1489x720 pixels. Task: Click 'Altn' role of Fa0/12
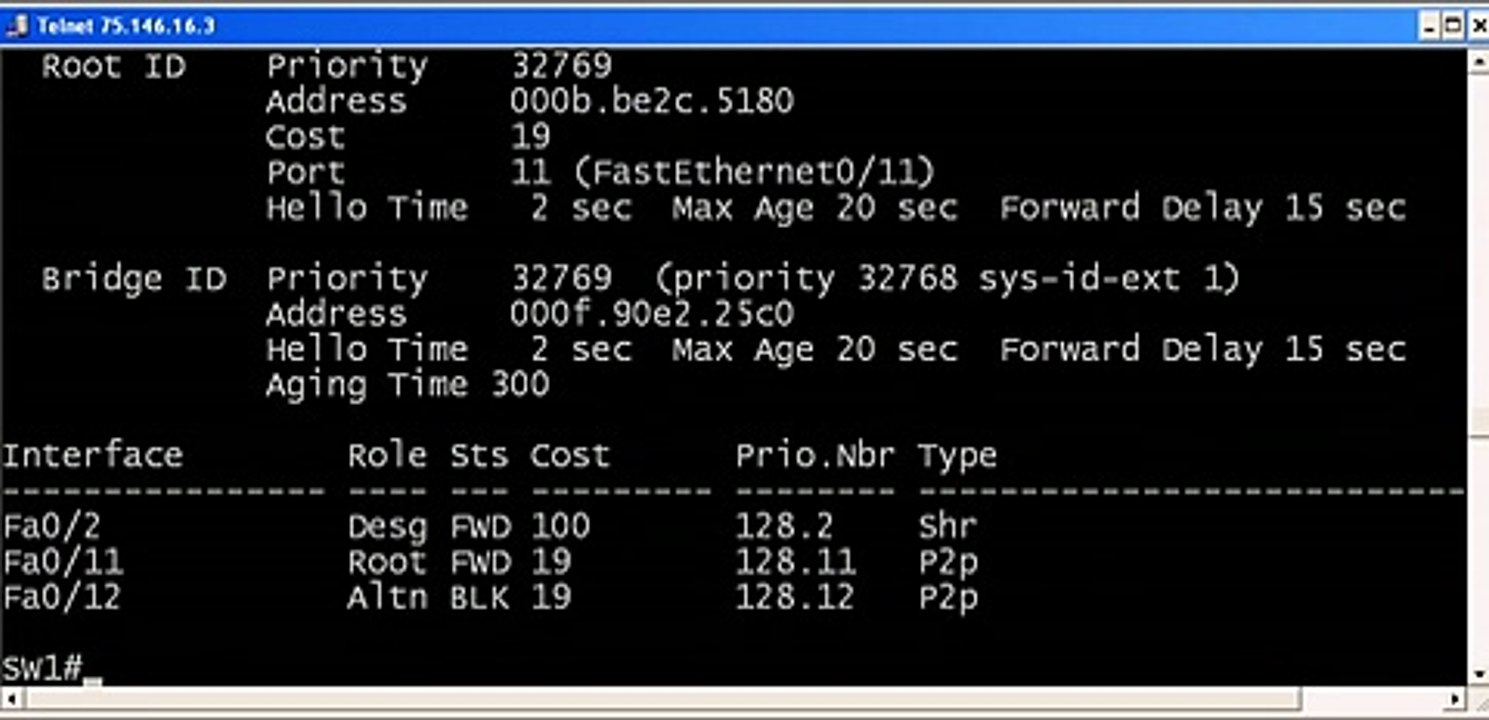click(x=387, y=597)
